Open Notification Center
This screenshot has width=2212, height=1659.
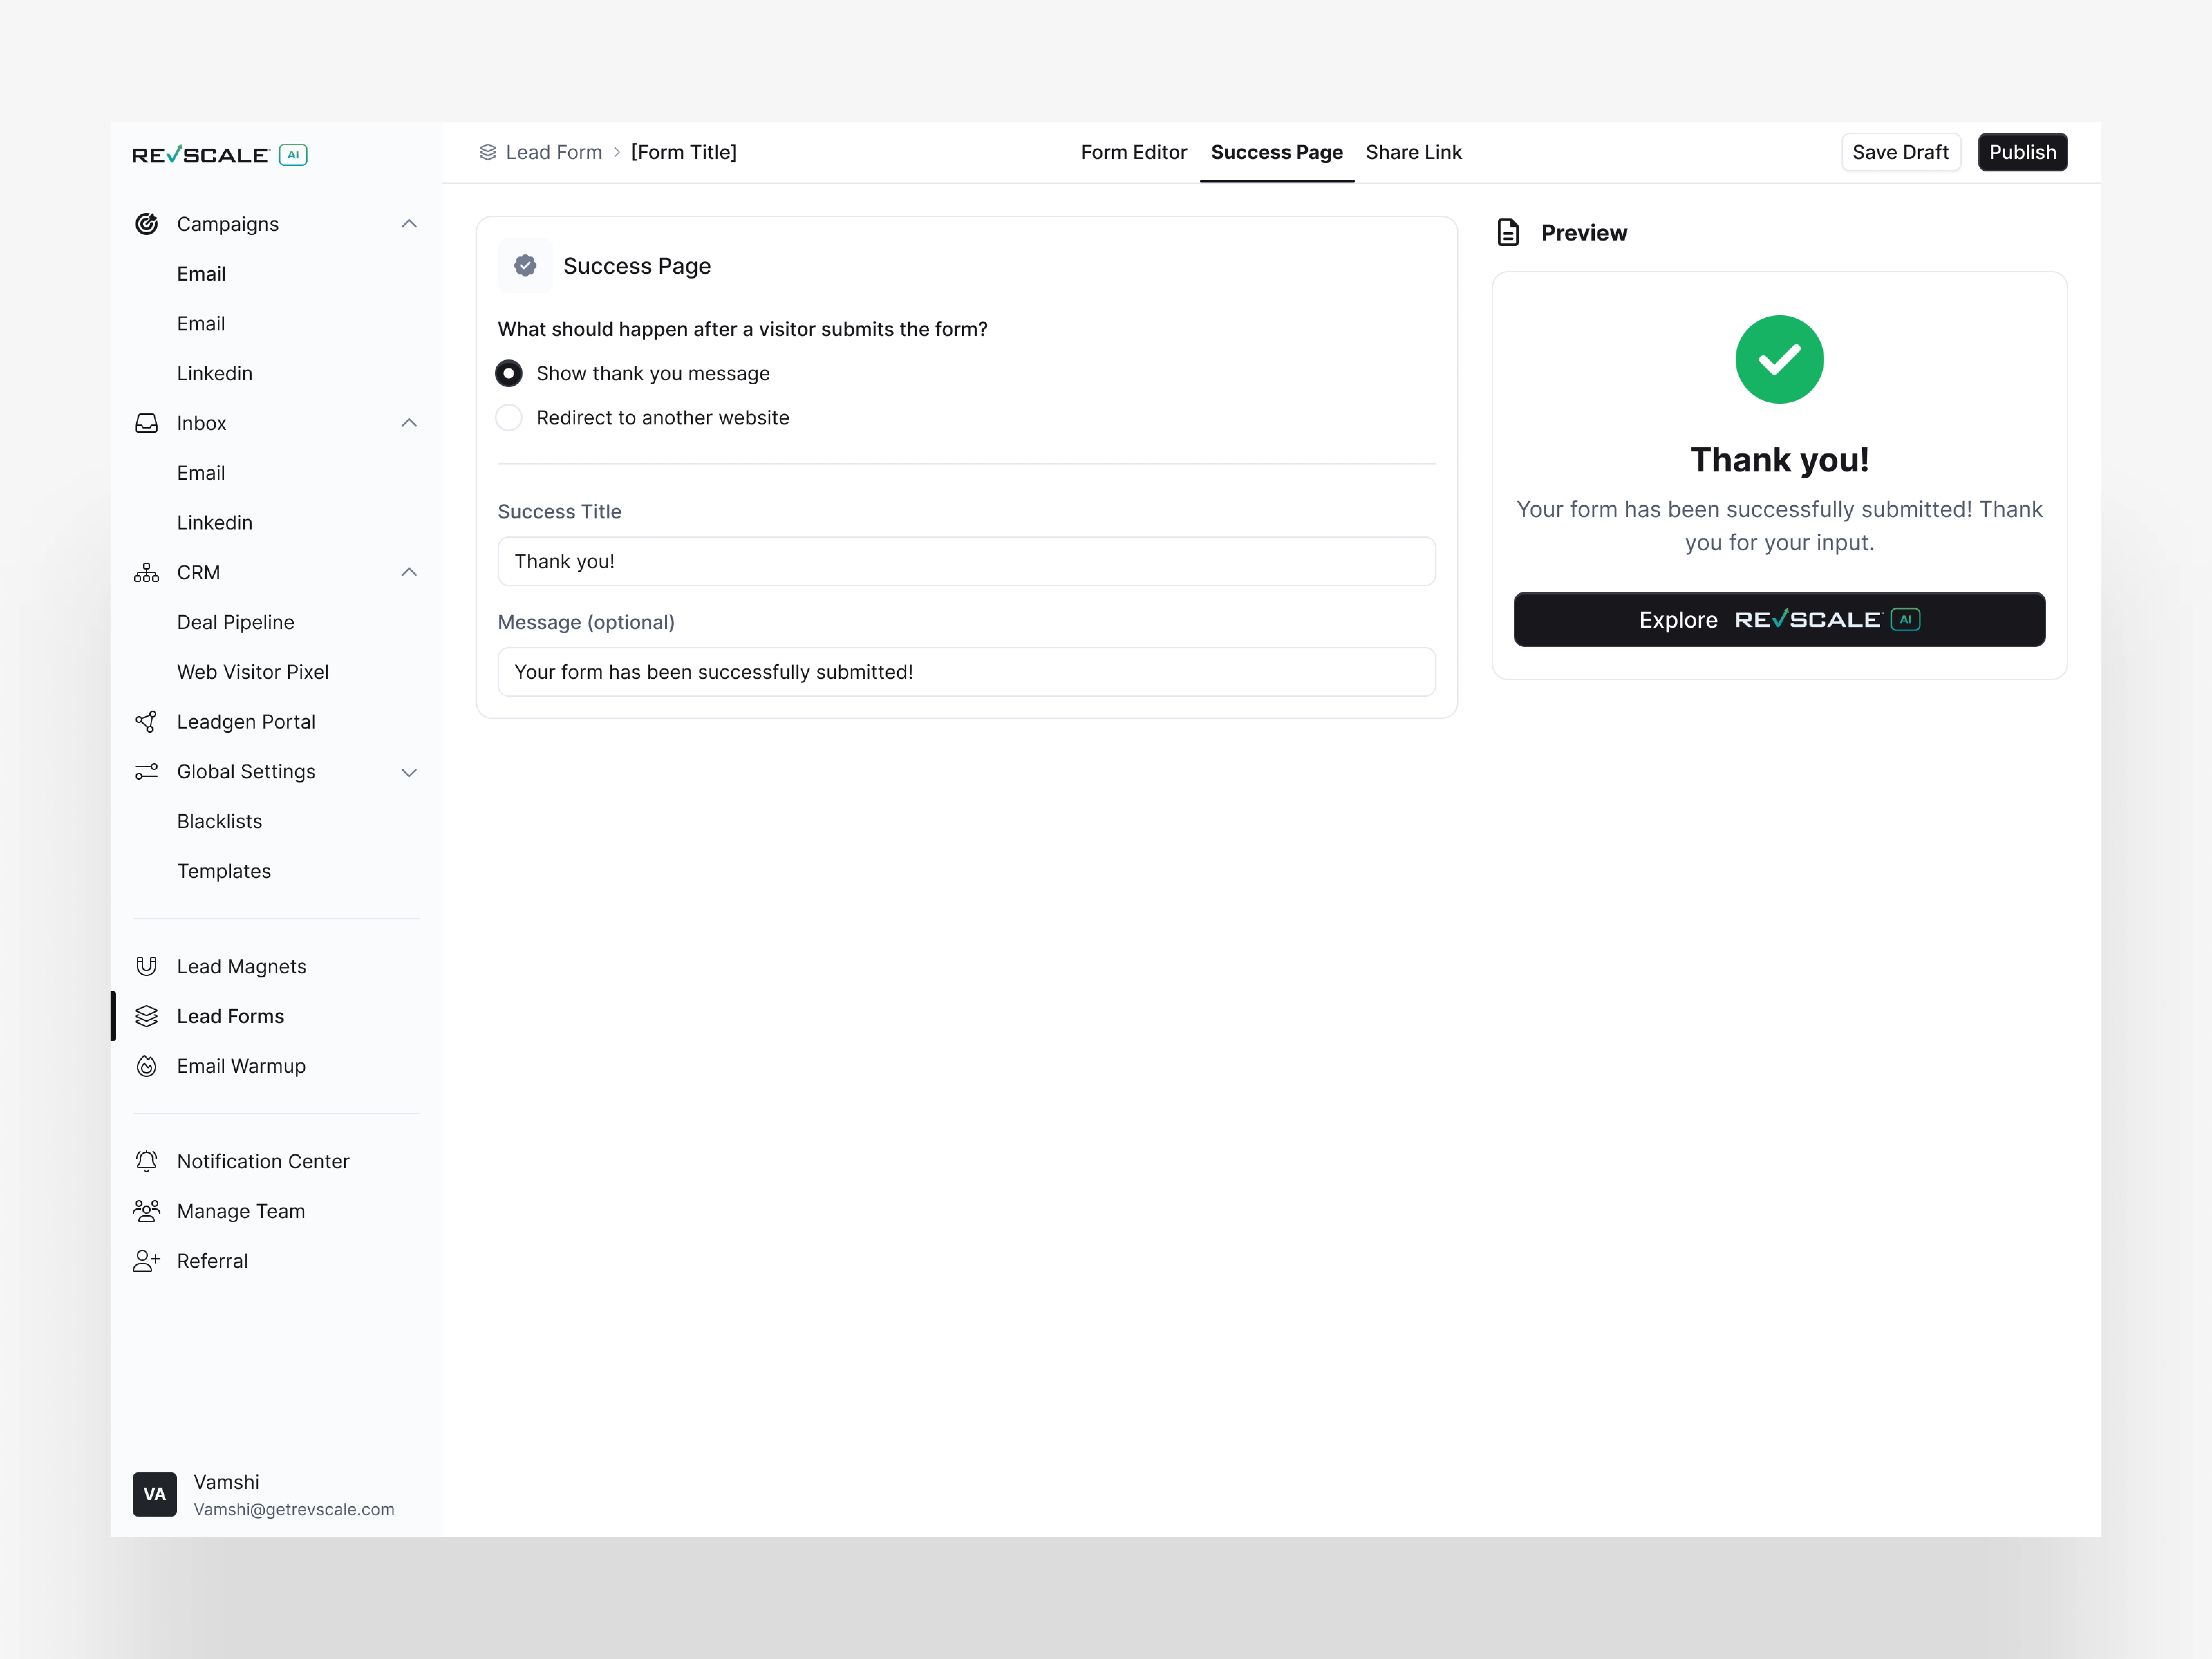tap(263, 1161)
